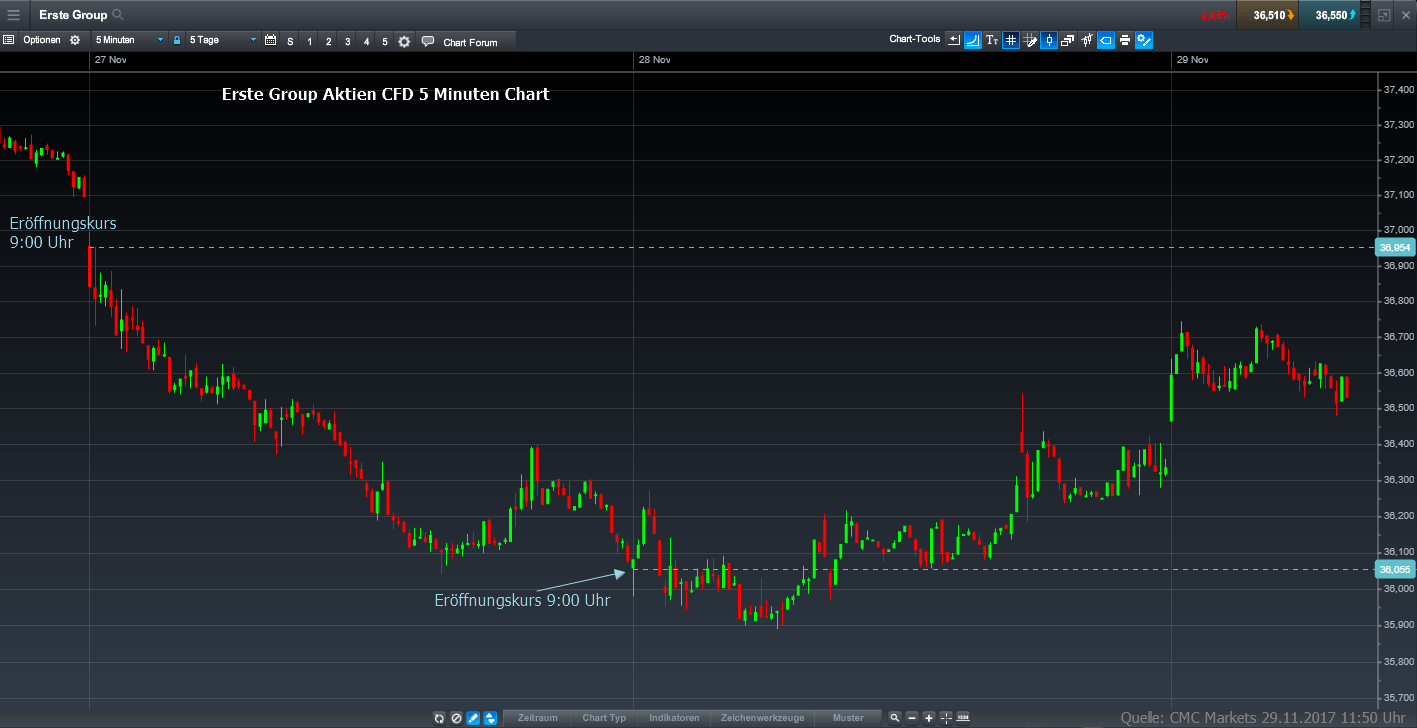Toggle the grid lines button
Viewport: 1417px width, 728px height.
tap(1011, 40)
